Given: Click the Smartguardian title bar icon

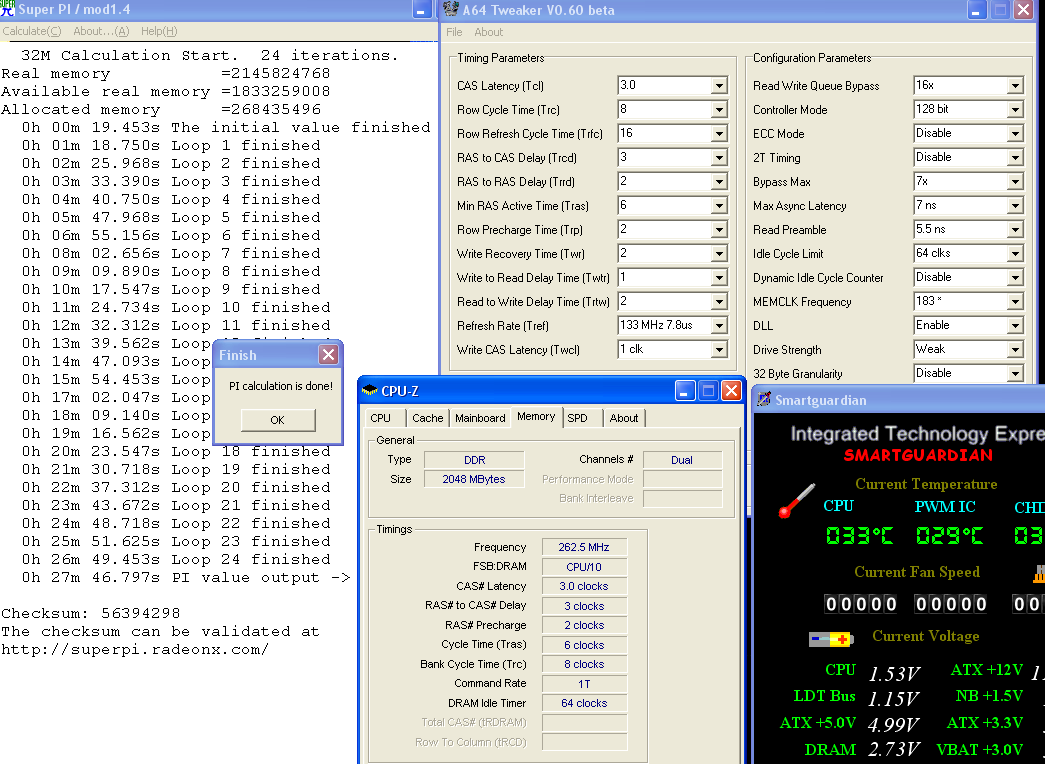Looking at the screenshot, I should pos(764,399).
